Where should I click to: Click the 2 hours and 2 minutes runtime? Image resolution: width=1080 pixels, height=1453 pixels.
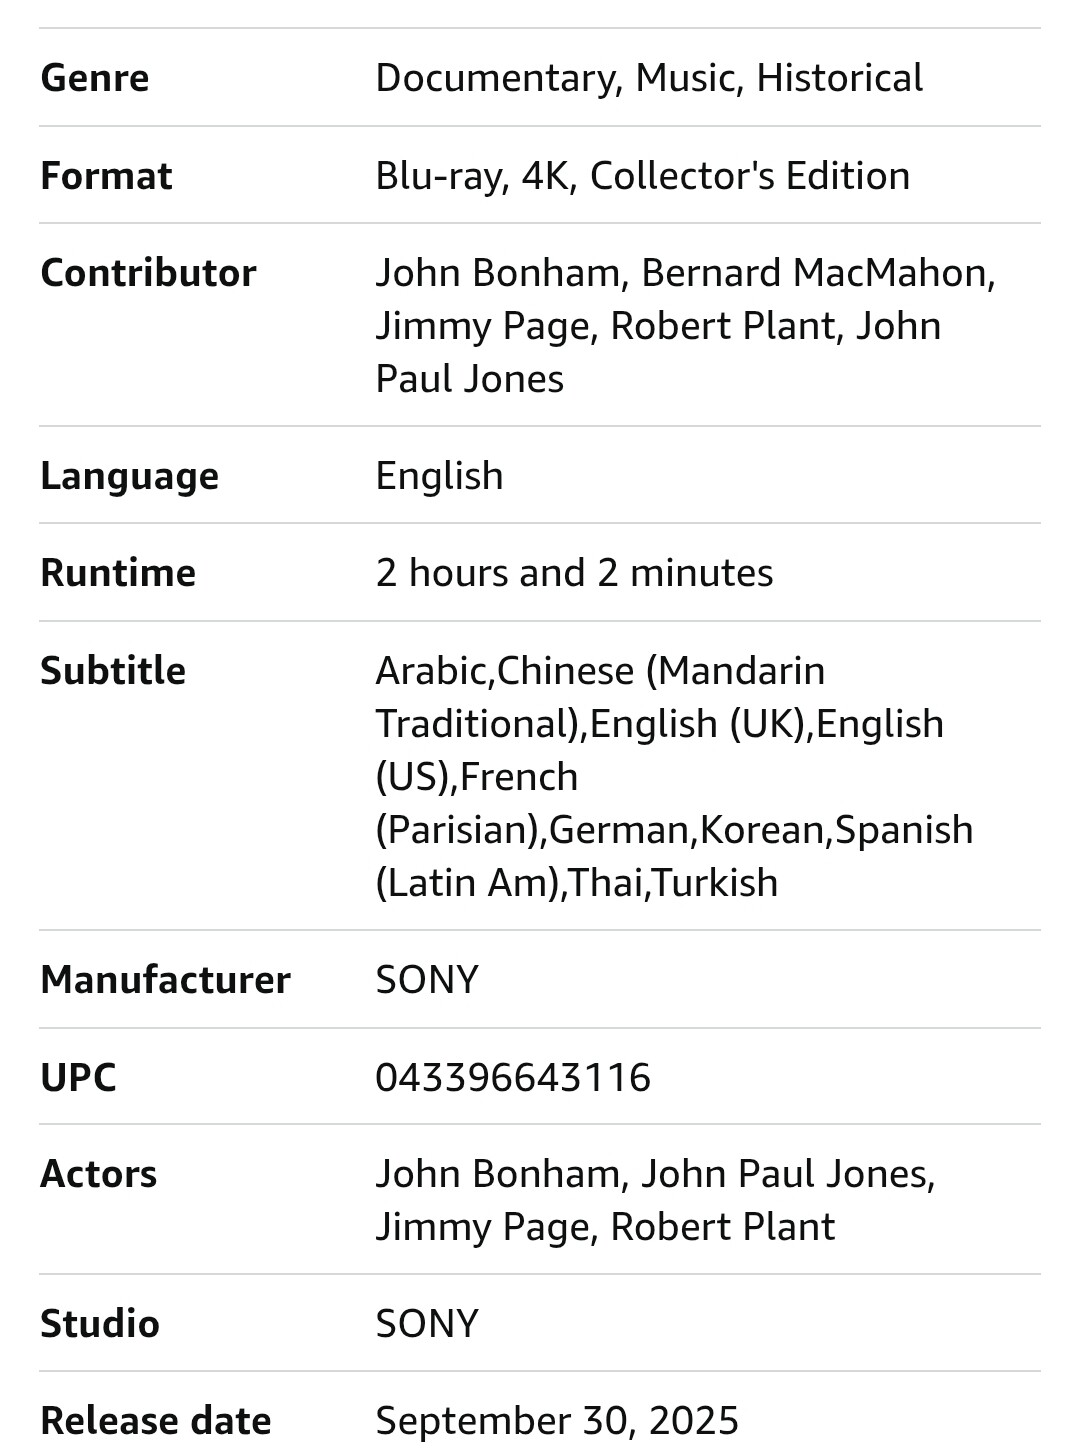click(575, 573)
